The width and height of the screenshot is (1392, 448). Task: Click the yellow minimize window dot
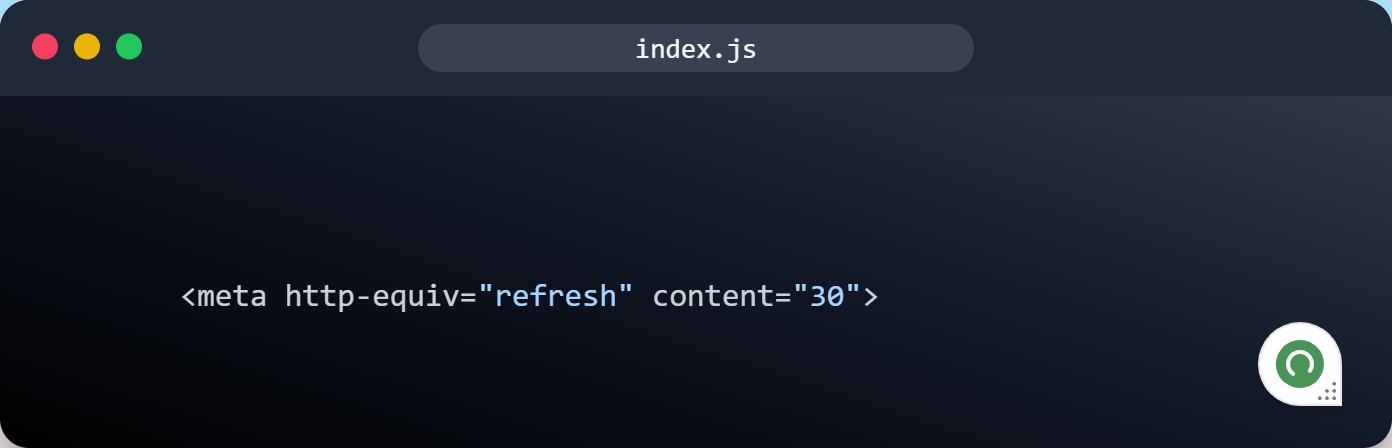87,47
